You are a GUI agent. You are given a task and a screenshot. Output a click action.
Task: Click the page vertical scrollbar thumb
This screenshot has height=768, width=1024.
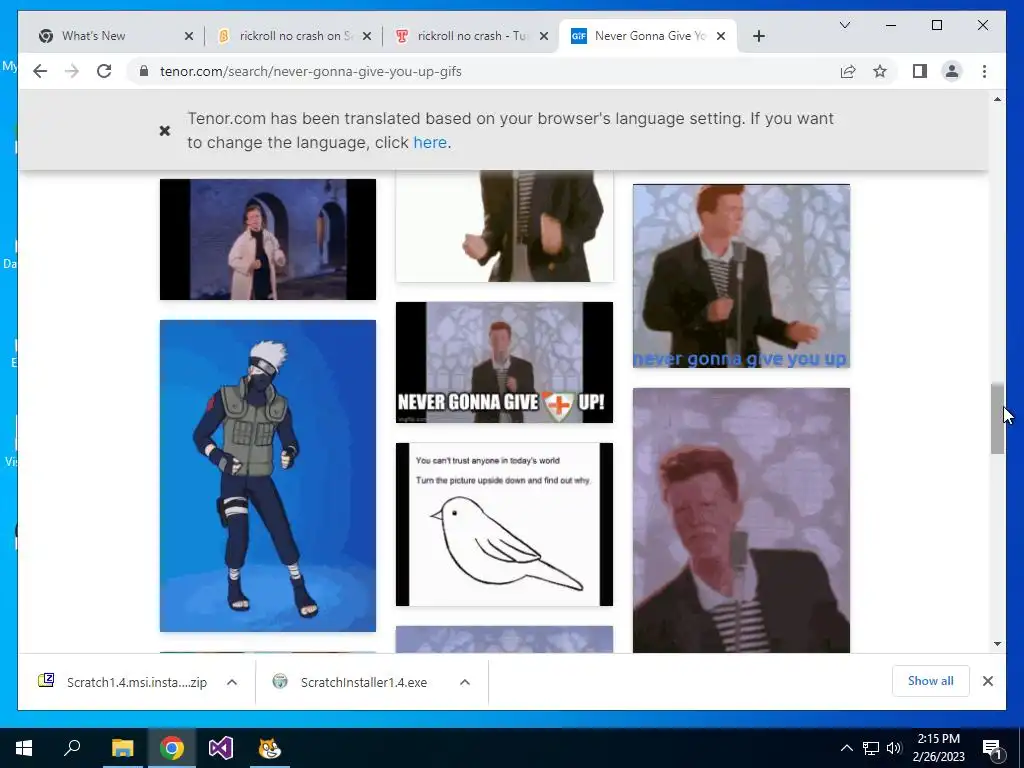tap(997, 418)
